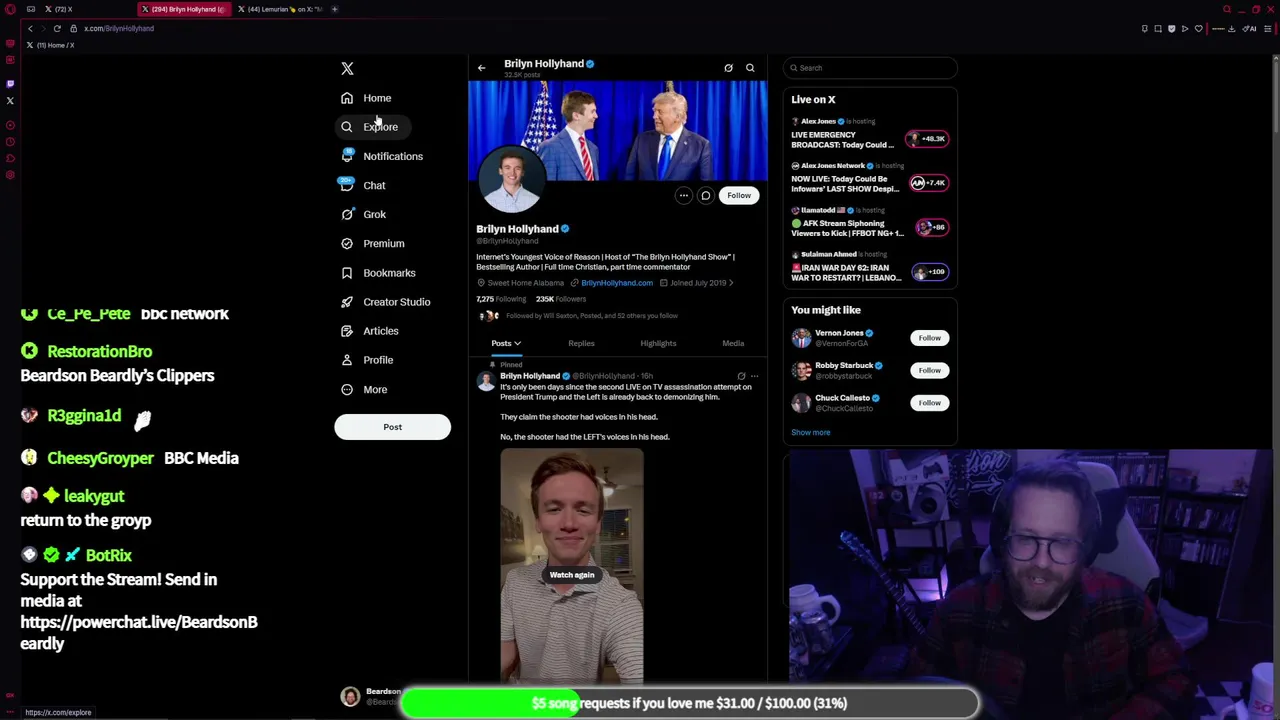
Task: Click Watch again on the video
Action: 572,575
